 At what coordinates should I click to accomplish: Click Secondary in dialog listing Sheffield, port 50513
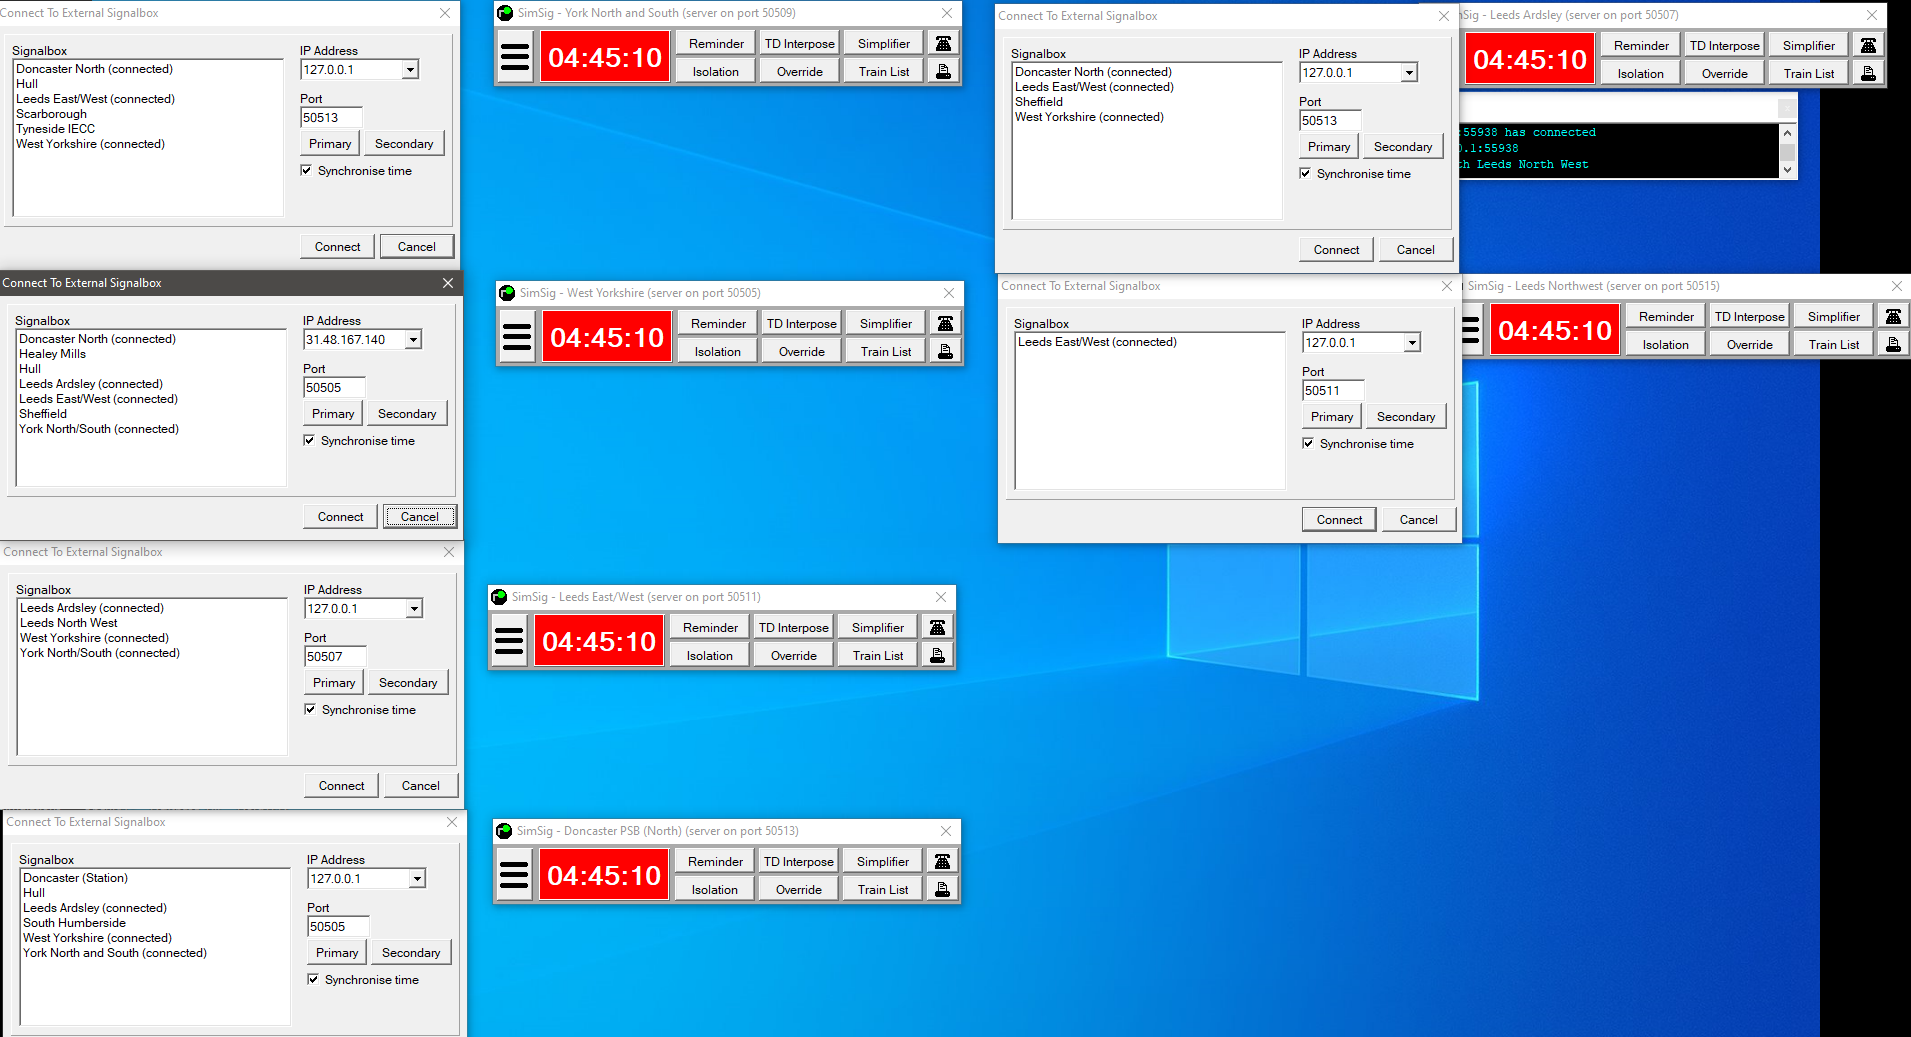point(1403,147)
